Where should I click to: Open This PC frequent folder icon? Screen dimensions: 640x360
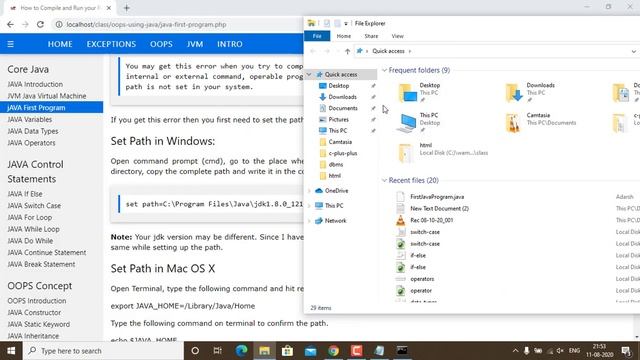point(407,122)
